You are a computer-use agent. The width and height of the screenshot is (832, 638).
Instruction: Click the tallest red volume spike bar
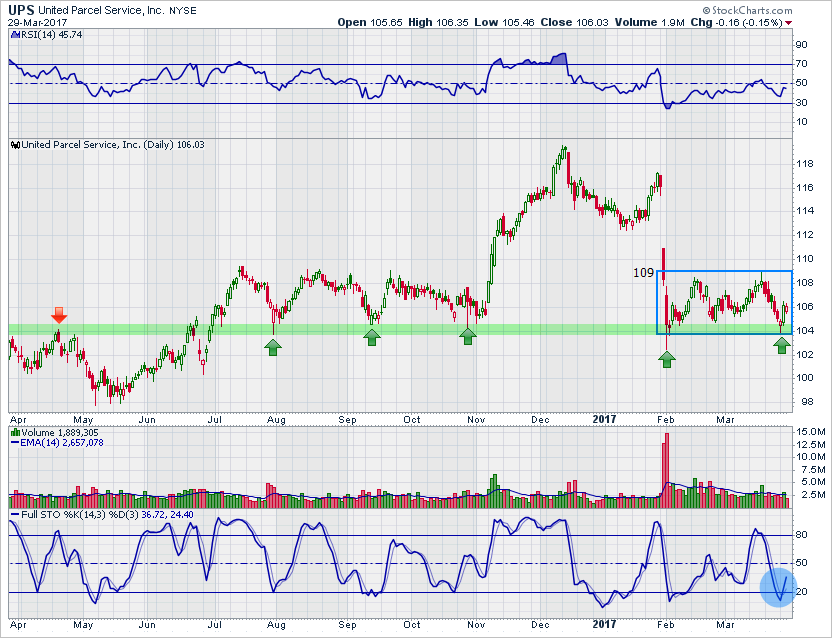point(666,470)
